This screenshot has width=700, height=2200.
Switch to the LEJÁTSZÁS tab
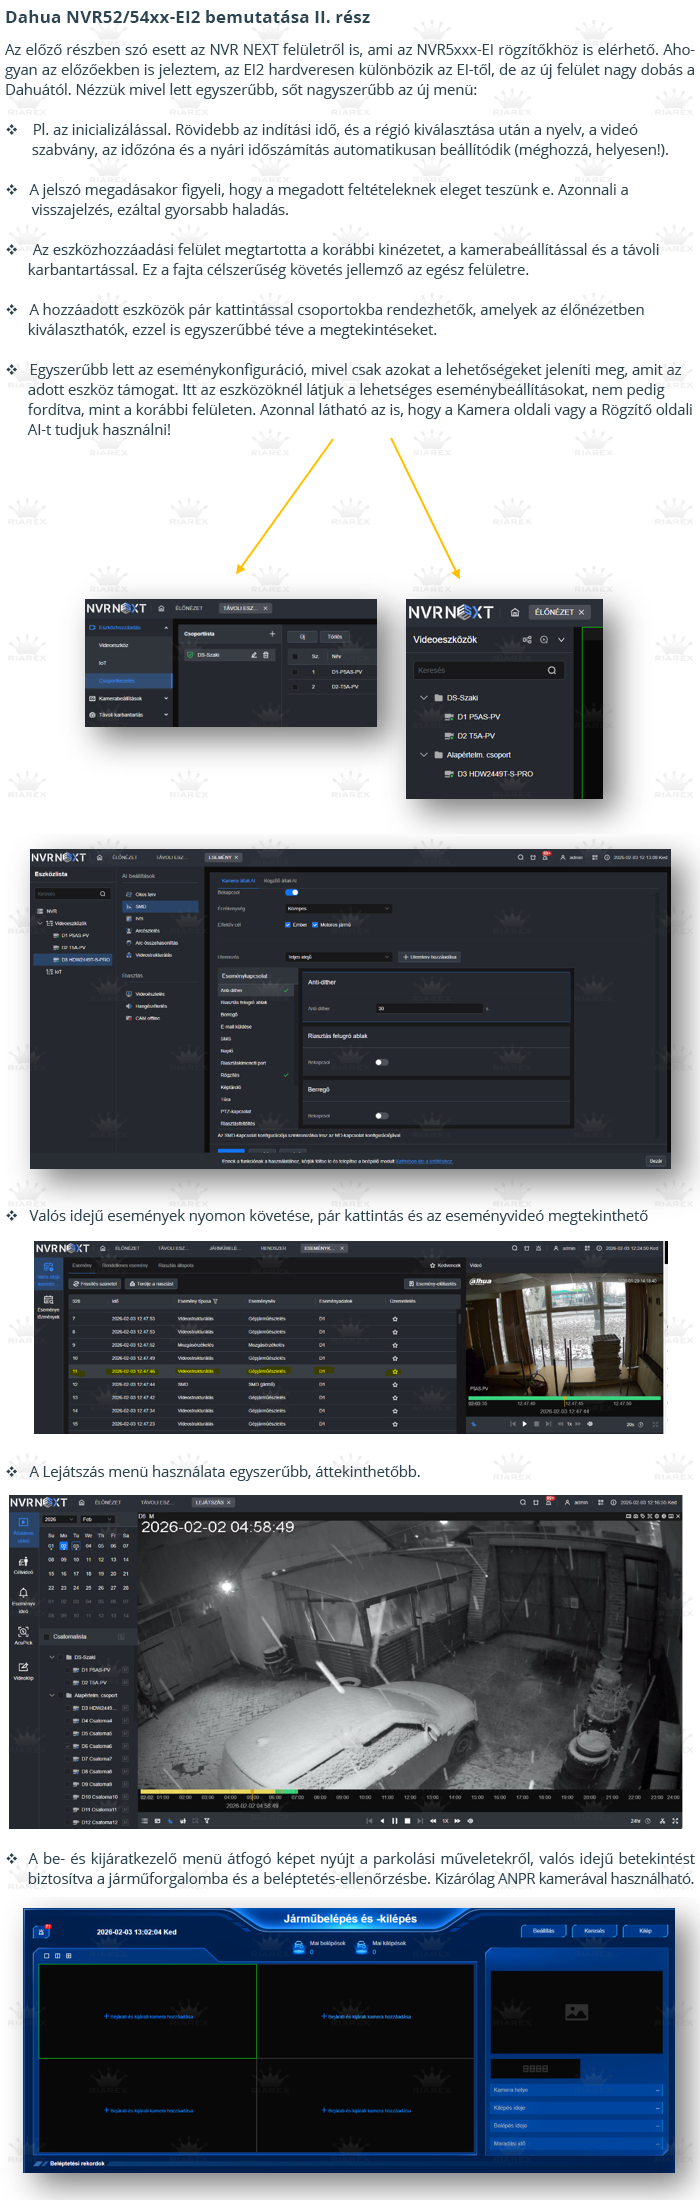click(213, 1502)
